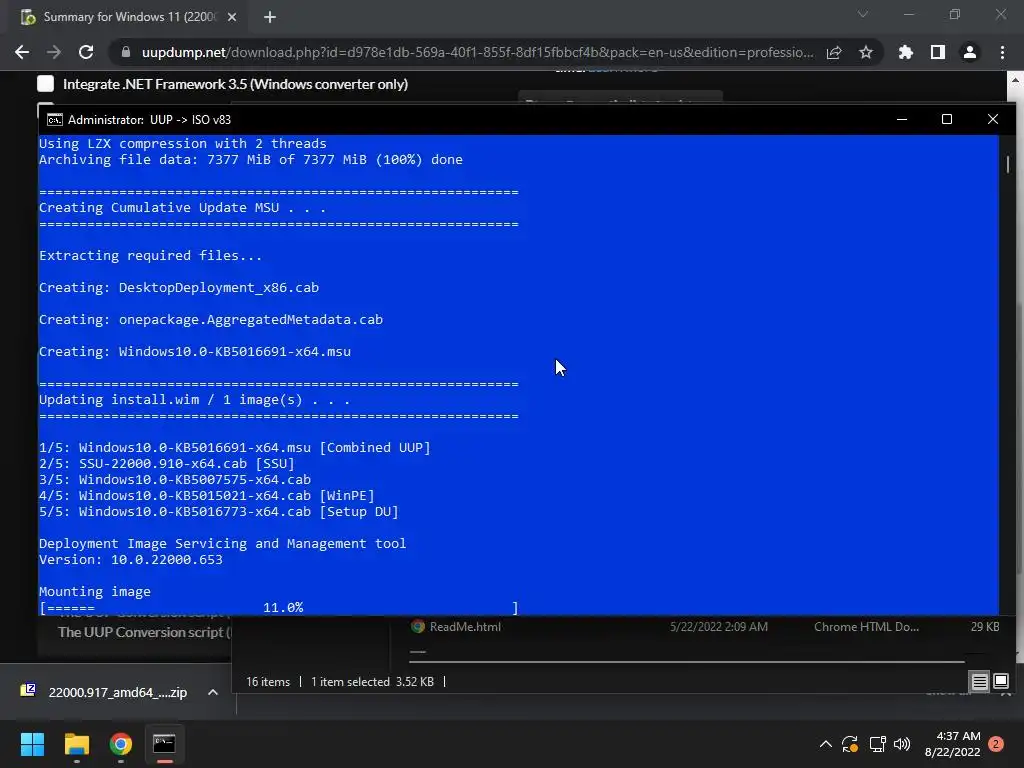This screenshot has height=768, width=1024.
Task: Toggle Chrome side panel icon
Action: [938, 52]
